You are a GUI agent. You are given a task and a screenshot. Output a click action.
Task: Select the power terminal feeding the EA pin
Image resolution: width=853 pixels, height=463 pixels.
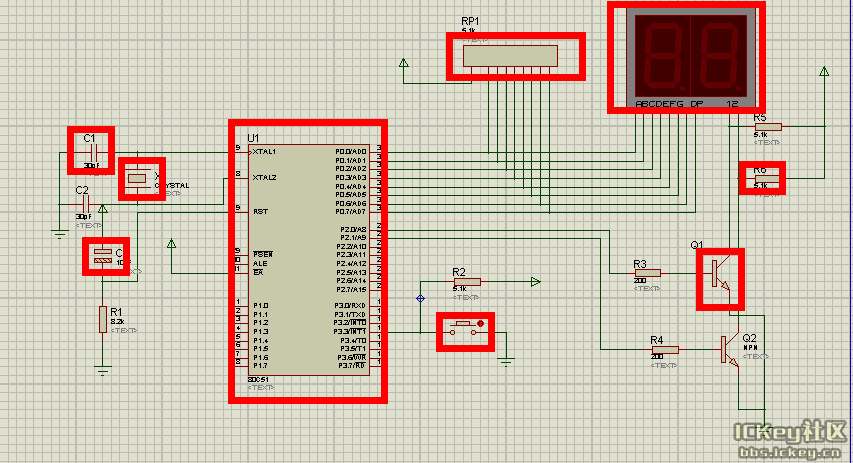coord(171,244)
